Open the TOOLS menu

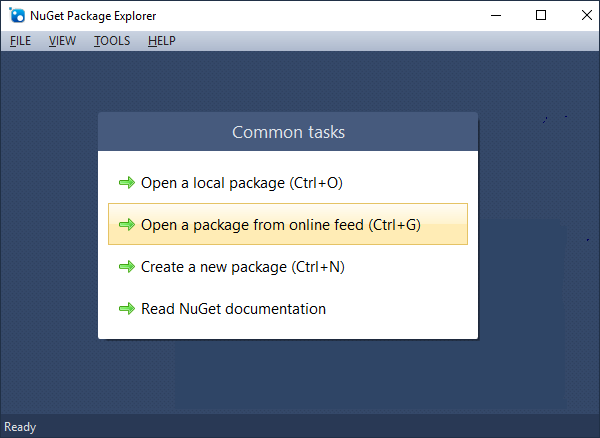[x=112, y=41]
